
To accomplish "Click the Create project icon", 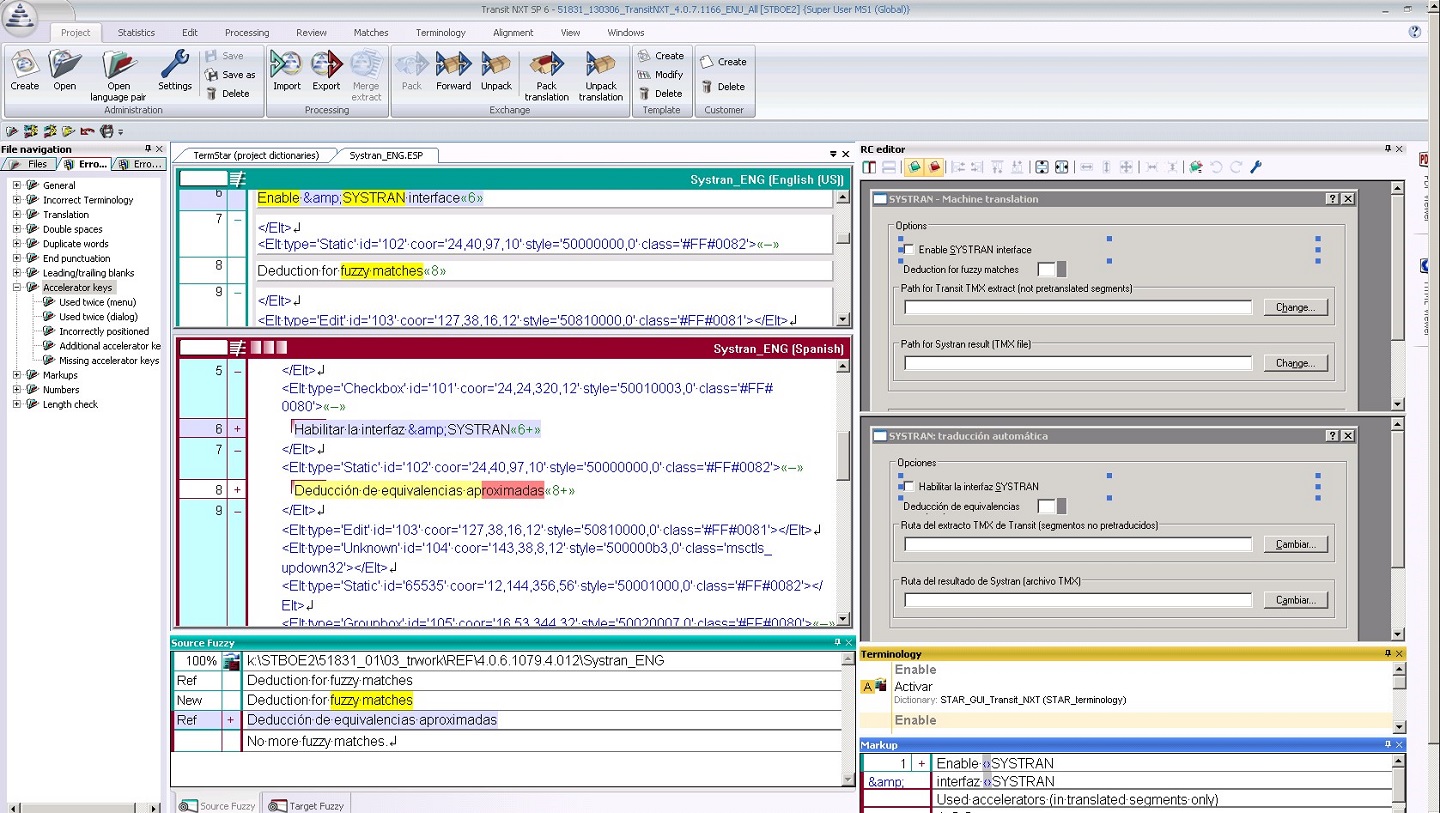I will (x=24, y=64).
